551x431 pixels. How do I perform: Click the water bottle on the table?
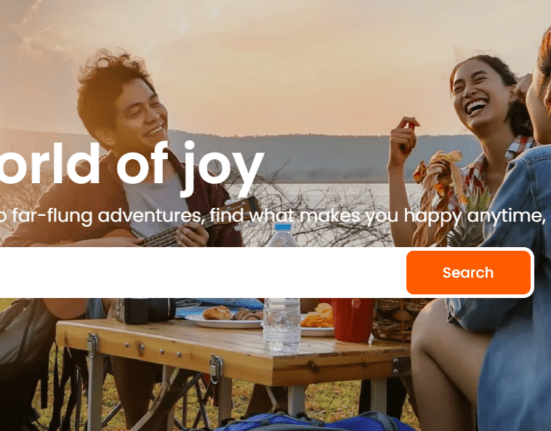(282, 323)
